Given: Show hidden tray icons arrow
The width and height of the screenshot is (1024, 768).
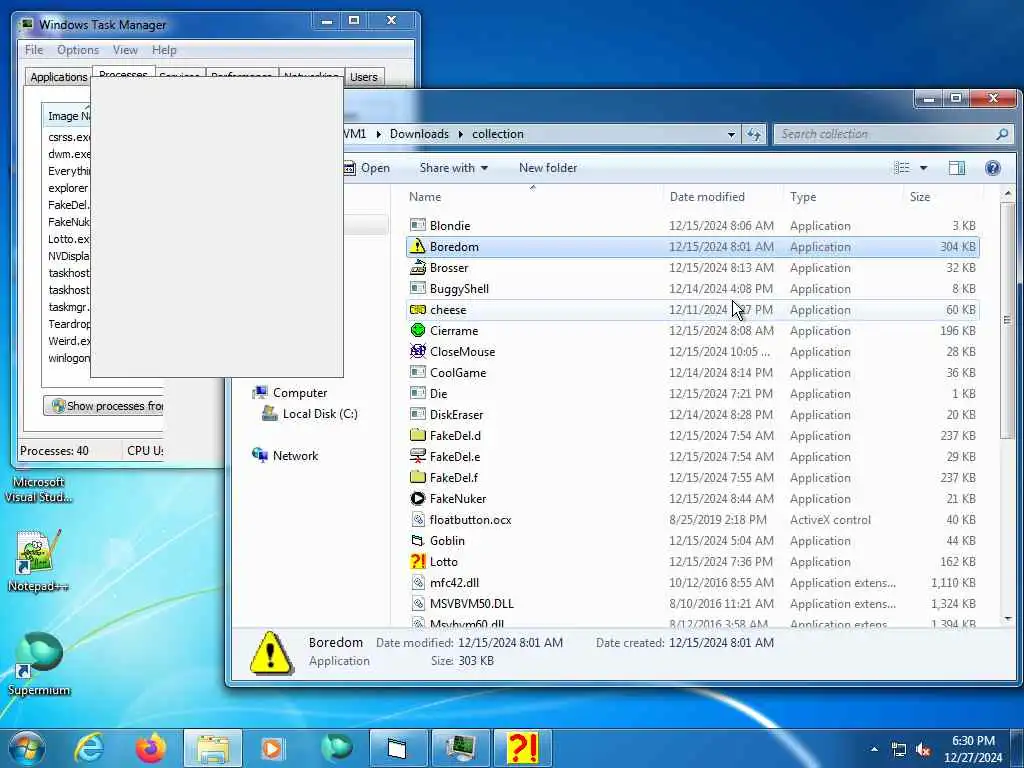Looking at the screenshot, I should pos(874,749).
